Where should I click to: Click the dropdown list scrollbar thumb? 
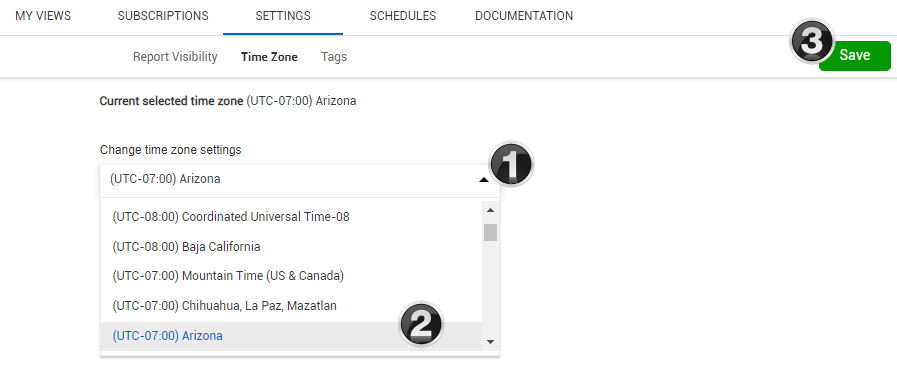[x=490, y=232]
